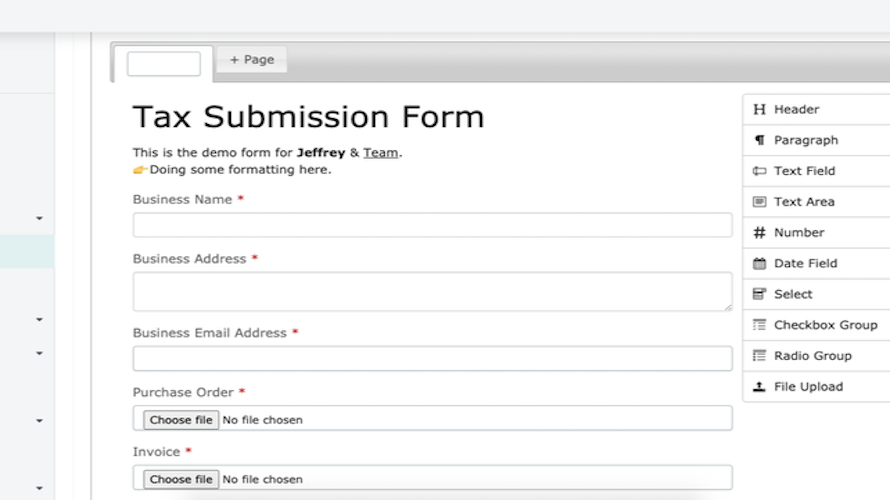Image resolution: width=890 pixels, height=500 pixels.
Task: Add a new page with + Page tab
Action: pos(251,60)
